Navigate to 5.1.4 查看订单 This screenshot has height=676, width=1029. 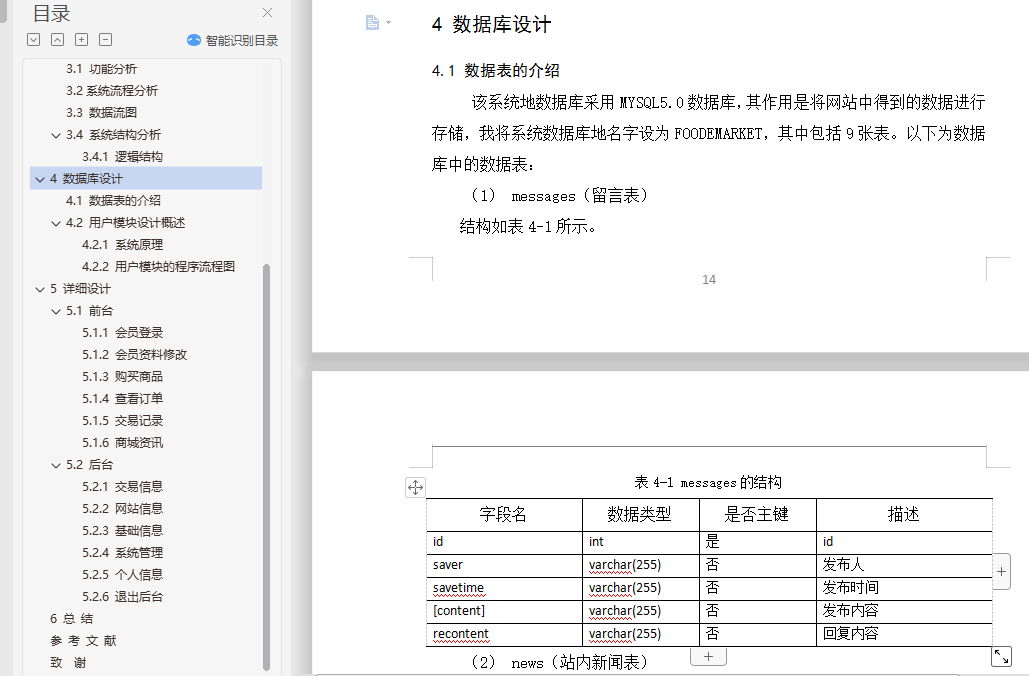pos(122,398)
